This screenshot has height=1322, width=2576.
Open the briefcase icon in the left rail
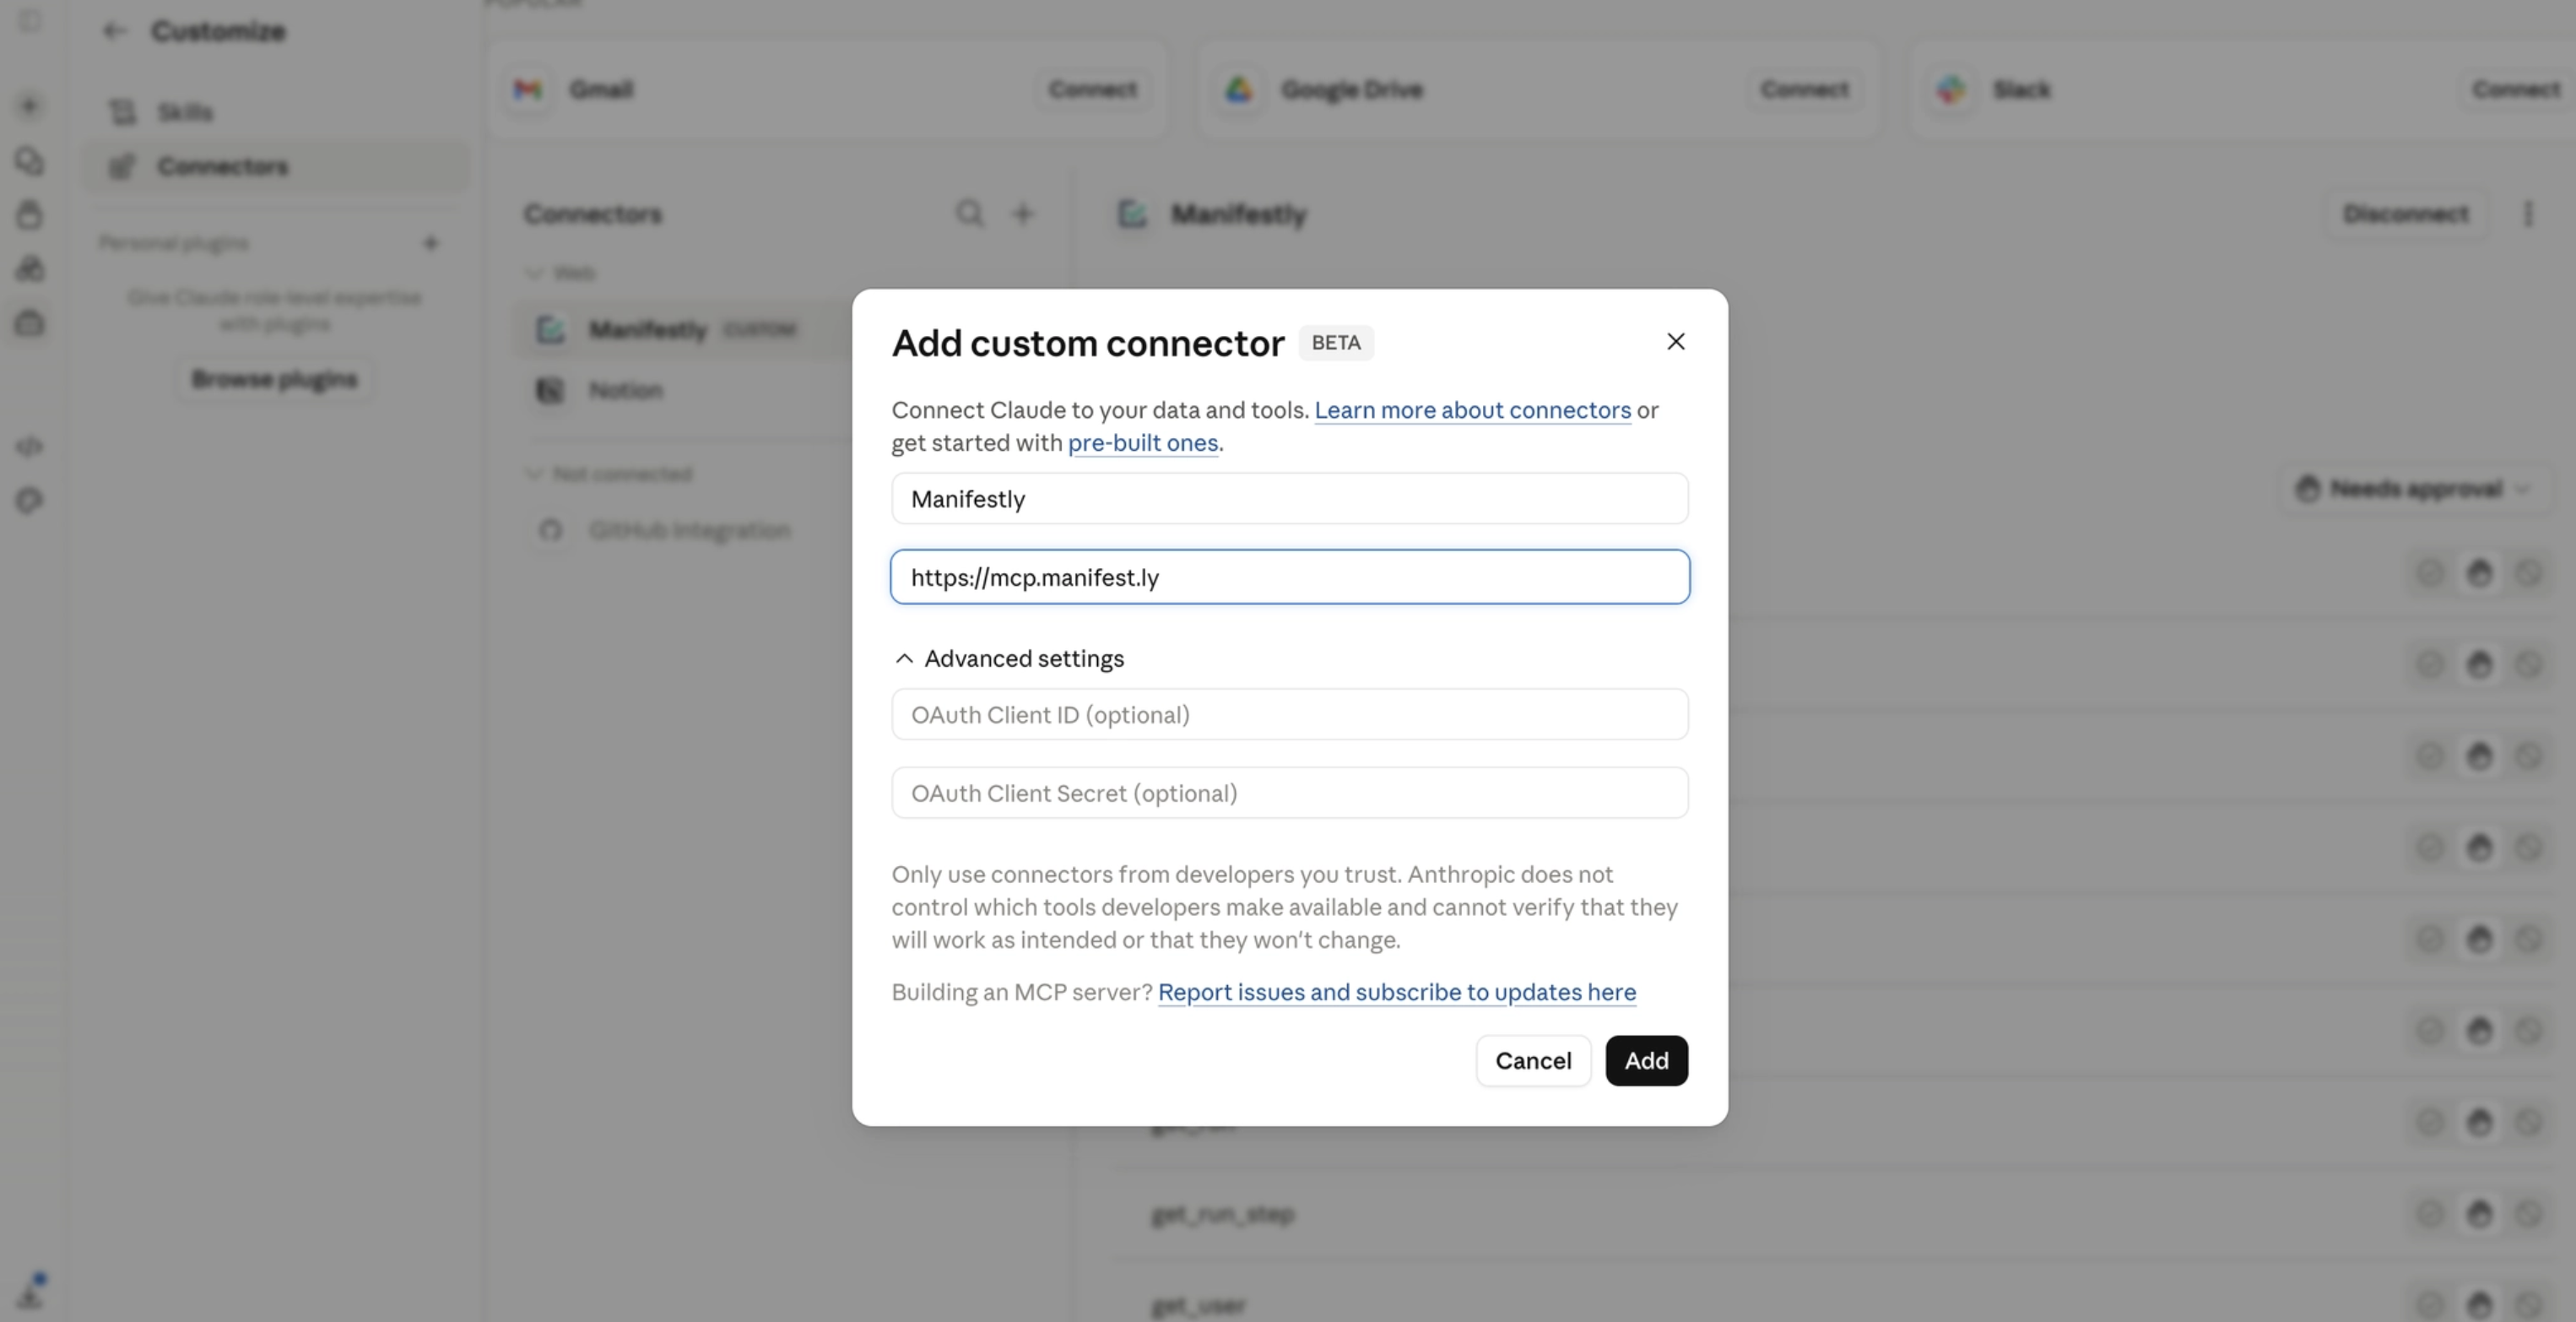click(30, 323)
